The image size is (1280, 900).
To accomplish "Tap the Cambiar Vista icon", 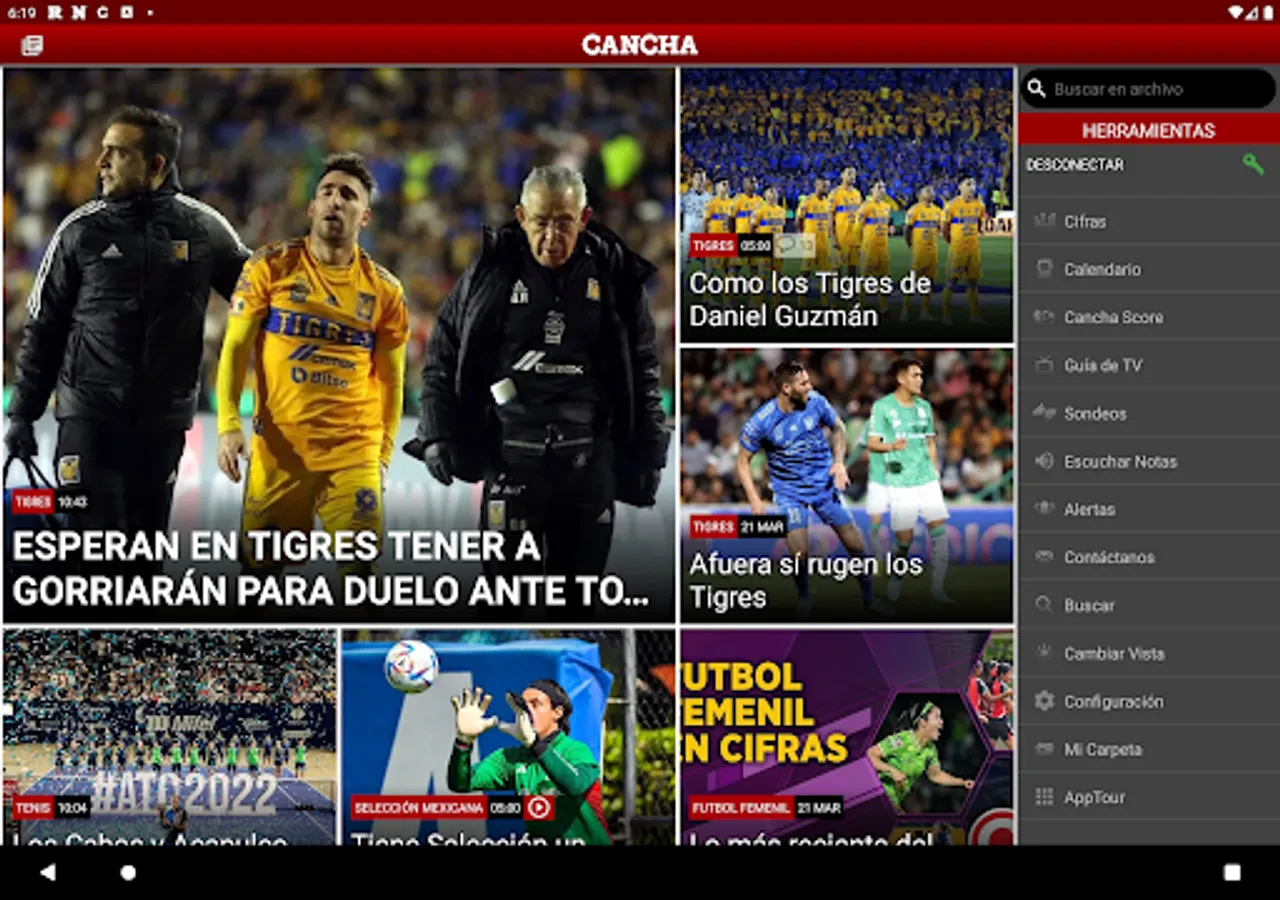I will click(1044, 652).
